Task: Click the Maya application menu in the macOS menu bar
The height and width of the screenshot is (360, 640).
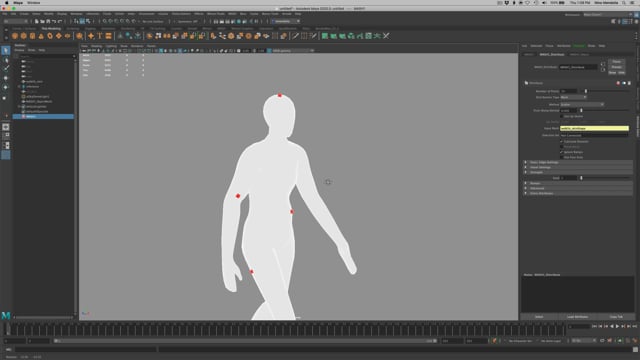Action: click(18, 3)
